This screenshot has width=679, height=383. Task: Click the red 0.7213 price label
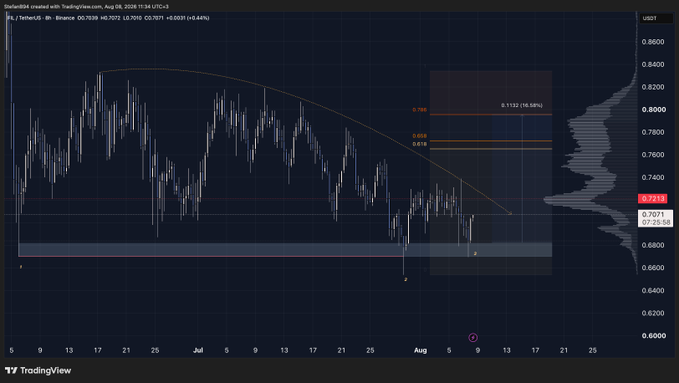[653, 198]
